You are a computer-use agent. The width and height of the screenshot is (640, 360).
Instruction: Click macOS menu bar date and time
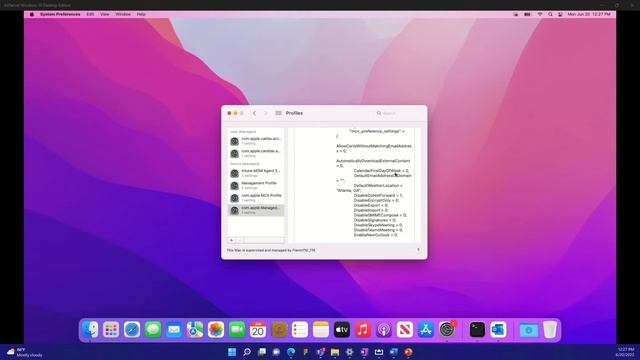[x=589, y=14]
